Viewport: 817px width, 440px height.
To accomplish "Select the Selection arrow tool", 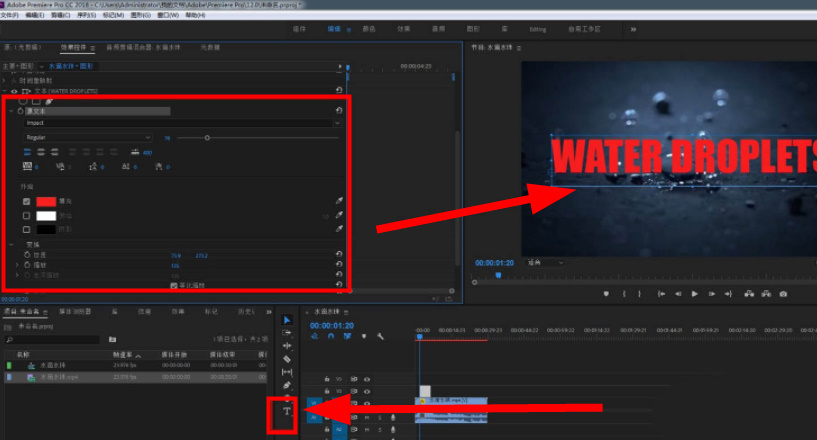I will point(288,320).
